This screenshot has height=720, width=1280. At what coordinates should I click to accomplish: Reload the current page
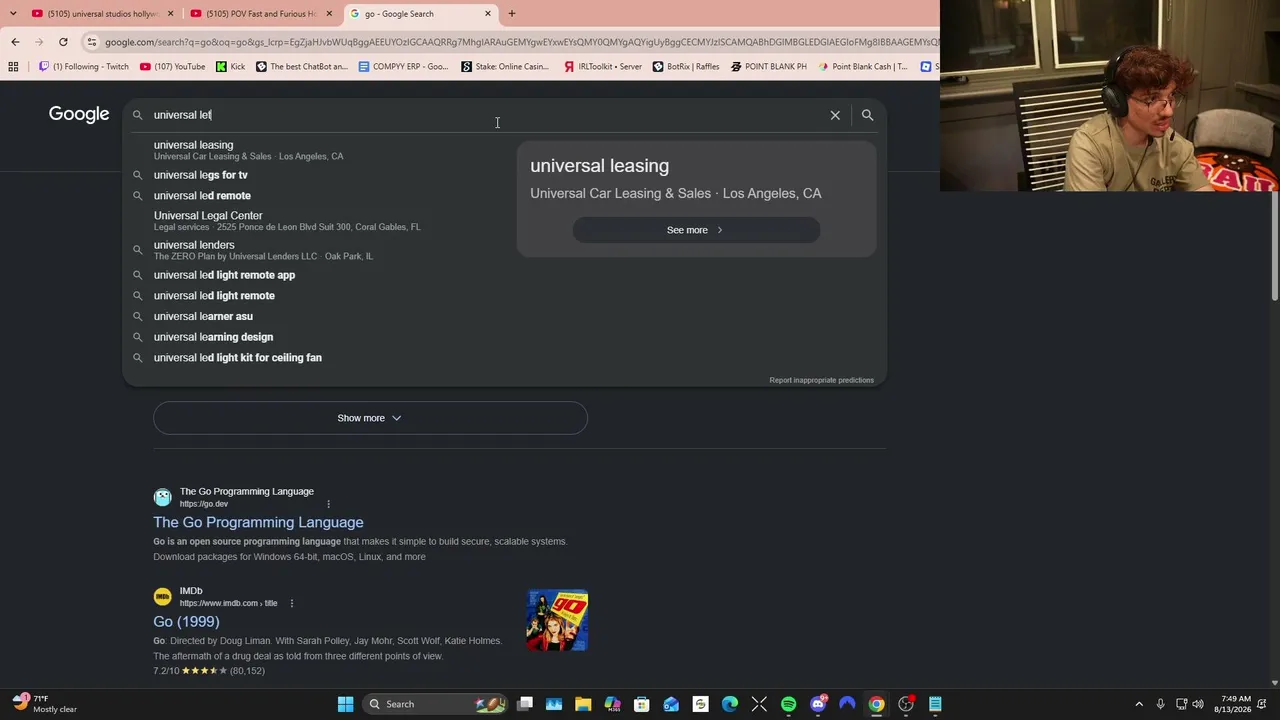63,42
